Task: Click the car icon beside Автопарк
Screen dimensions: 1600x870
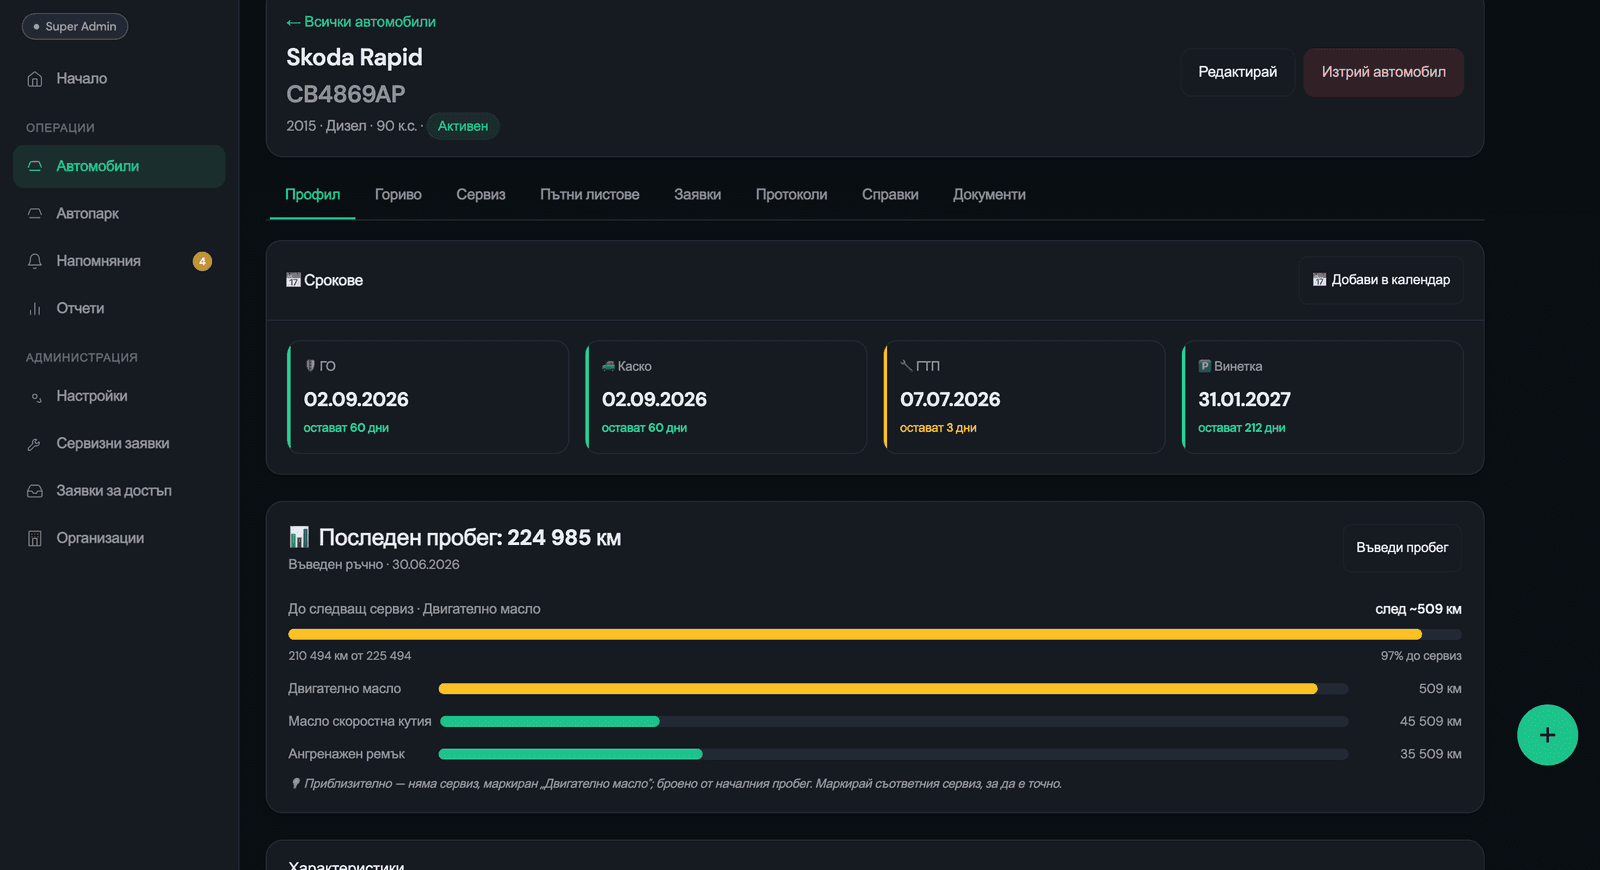Action: click(x=35, y=213)
